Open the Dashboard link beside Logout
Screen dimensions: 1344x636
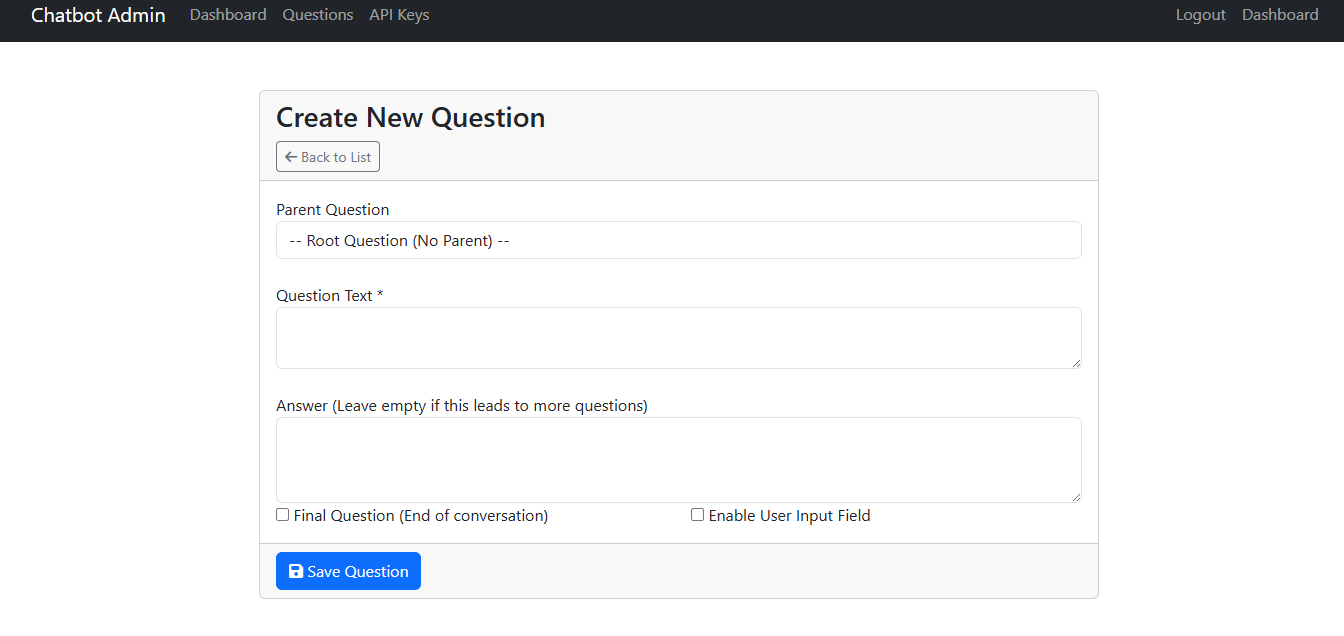1280,15
